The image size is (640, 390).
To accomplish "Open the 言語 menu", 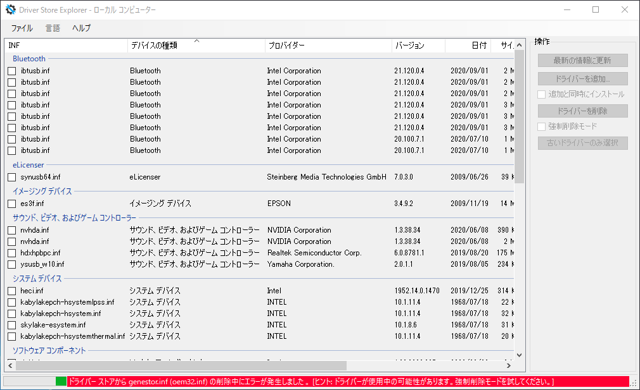I will click(53, 28).
